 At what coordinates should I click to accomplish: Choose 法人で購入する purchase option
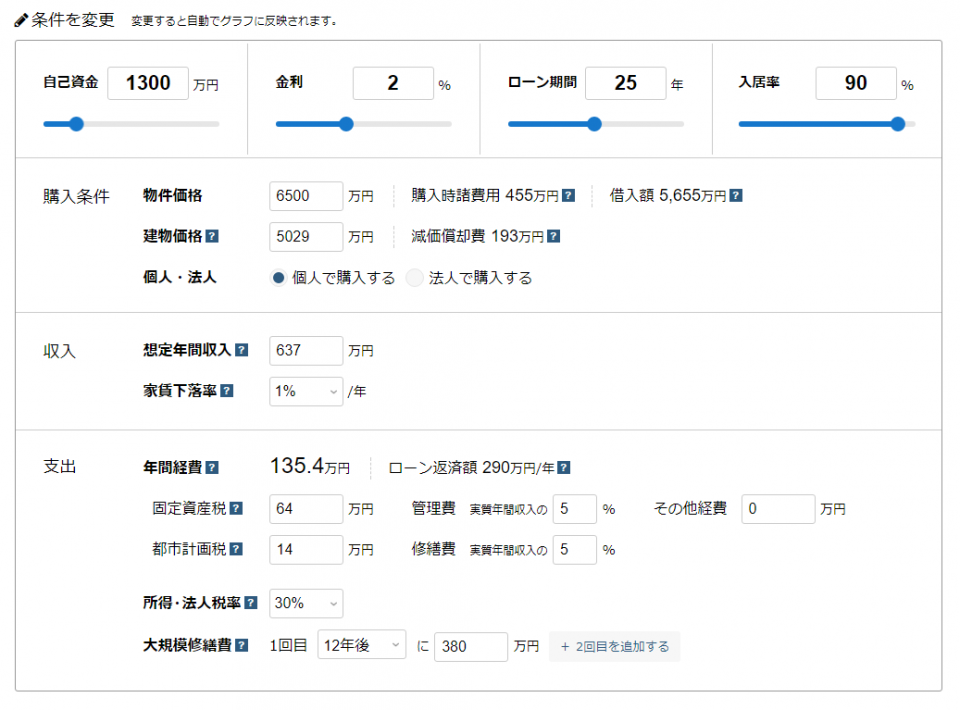point(414,278)
